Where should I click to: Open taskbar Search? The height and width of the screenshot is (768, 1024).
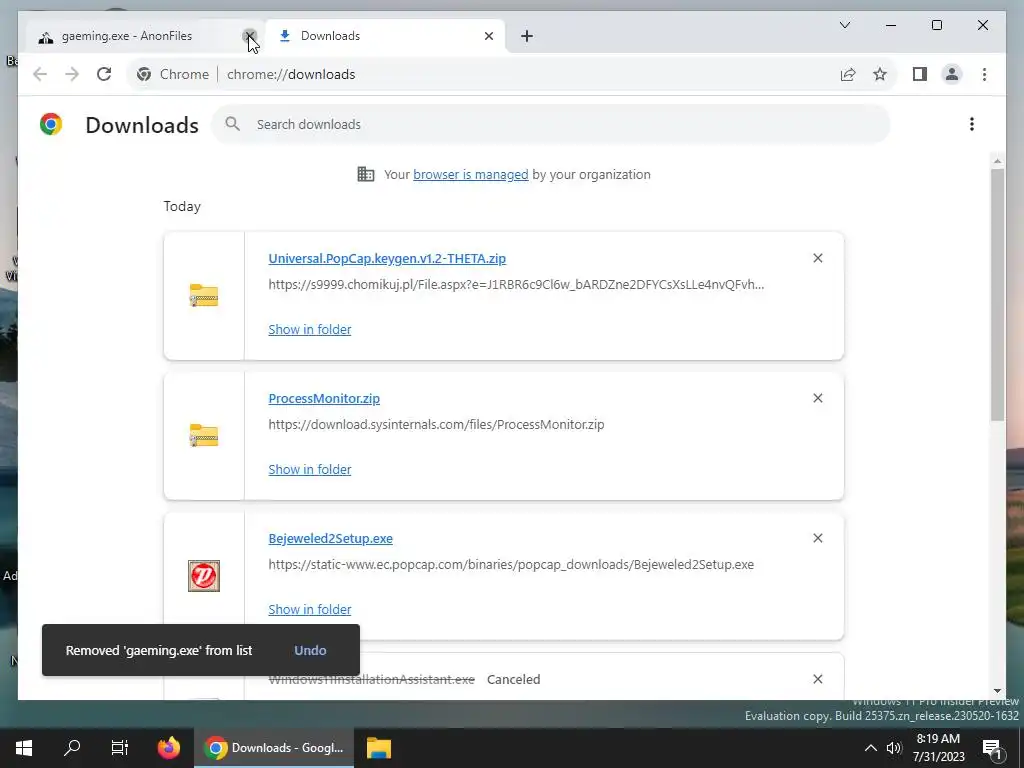pos(72,748)
